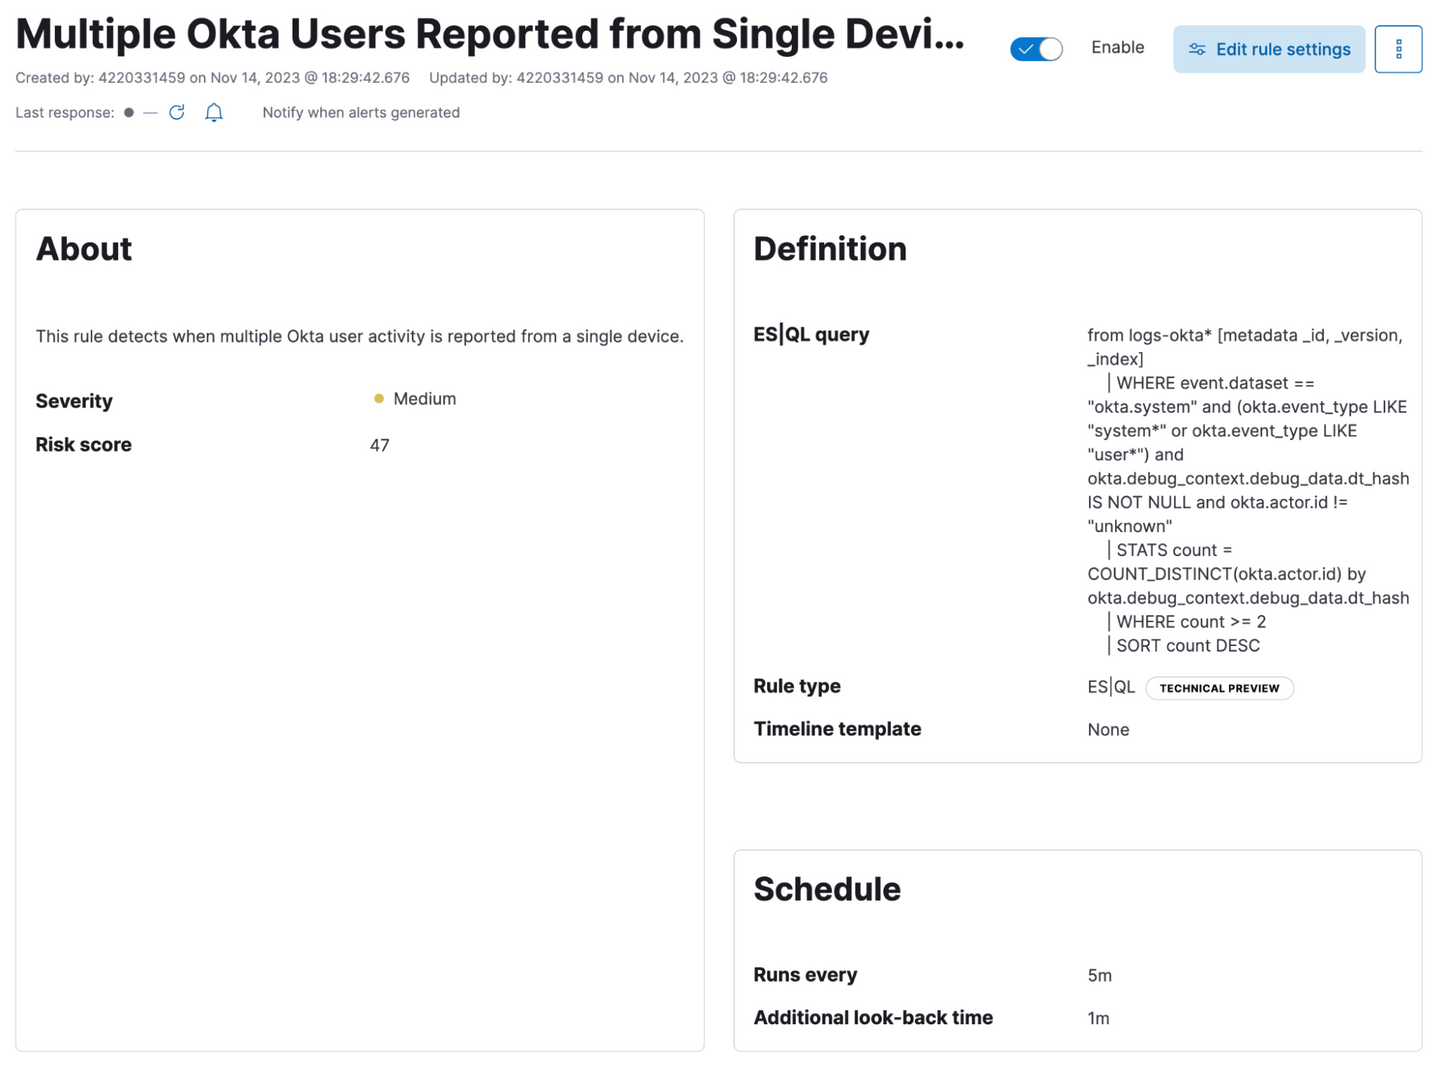Screen dimensions: 1440x1068
Task: Click the sliders icon in Edit rule settings
Action: coord(1197,49)
